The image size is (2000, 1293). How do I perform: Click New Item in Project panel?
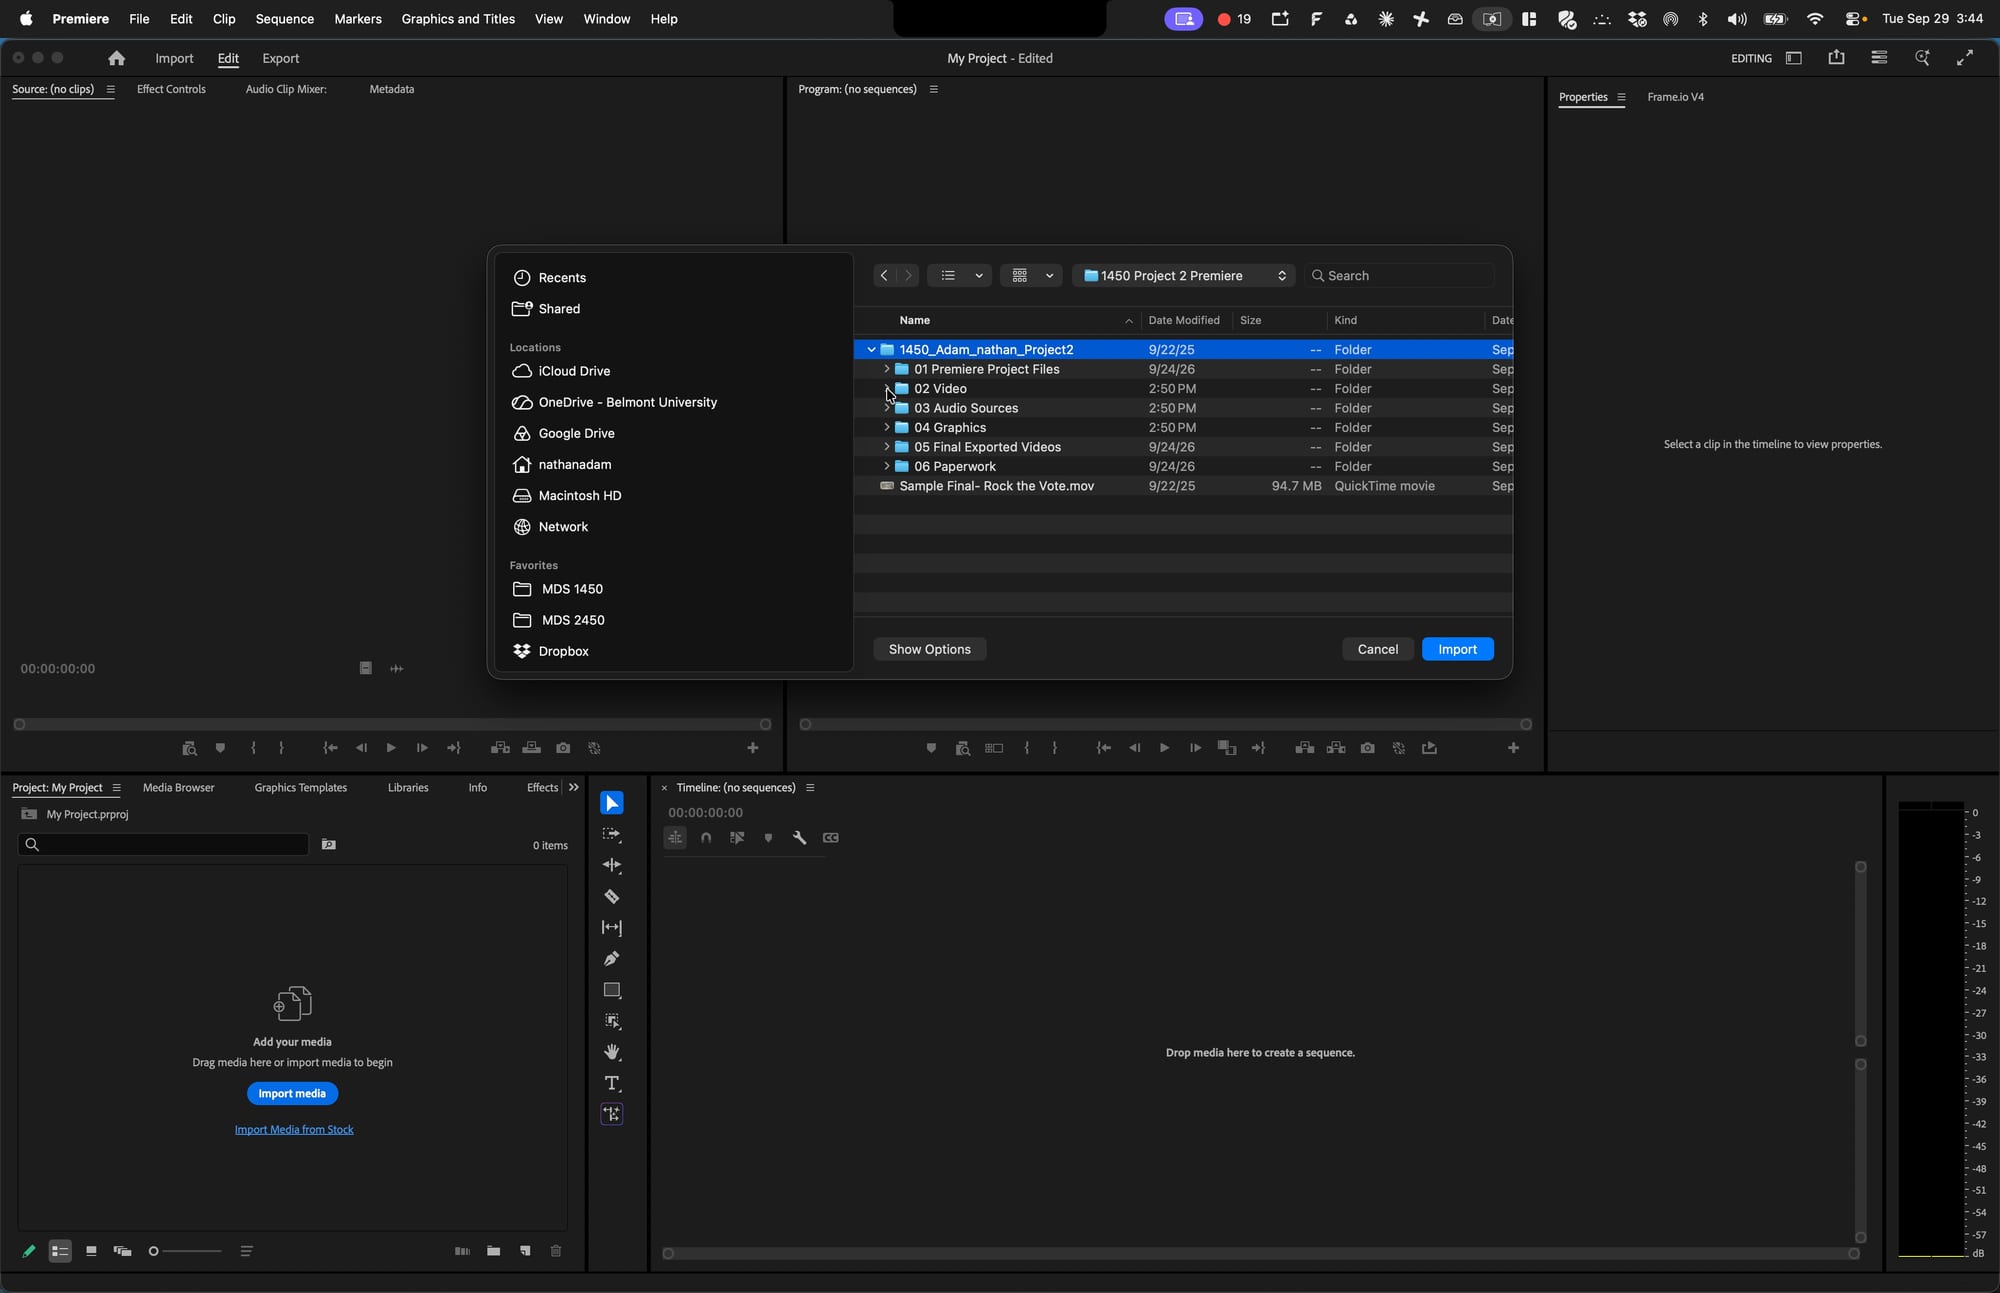[525, 1251]
